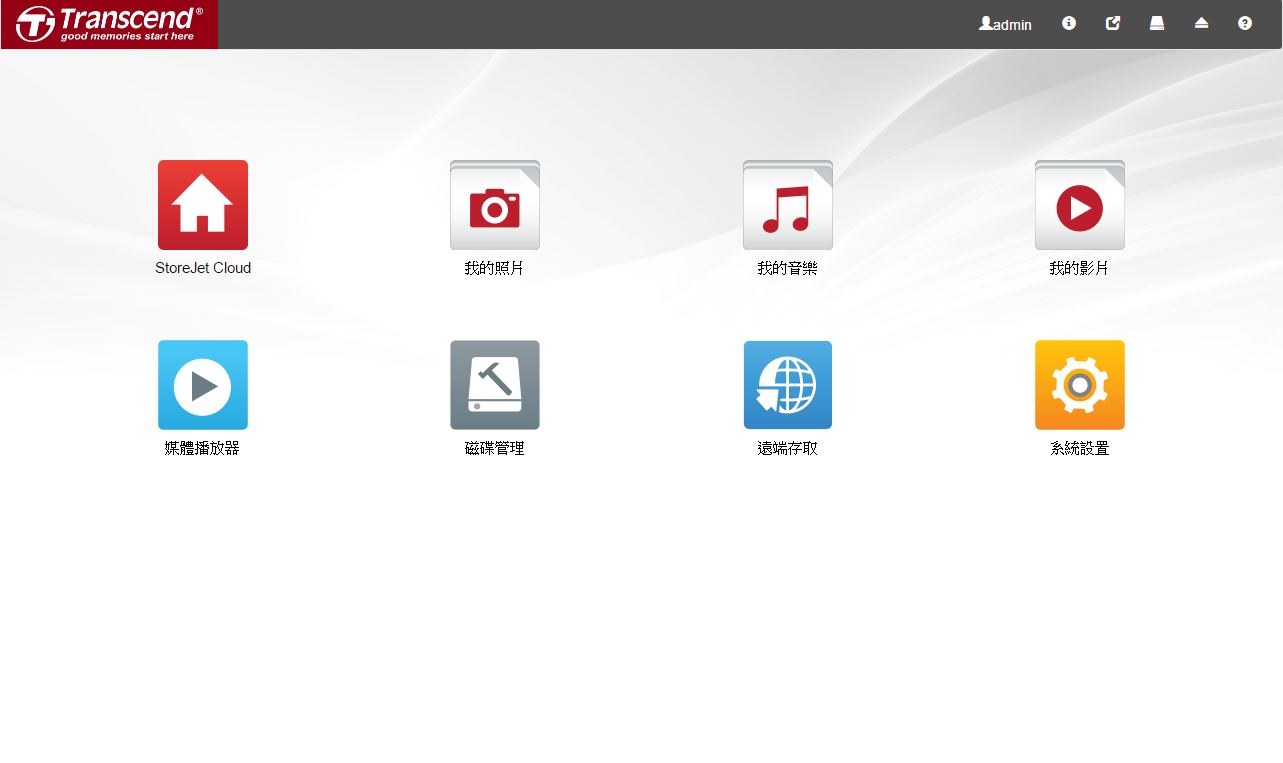Click the external link share icon

tap(1113, 23)
